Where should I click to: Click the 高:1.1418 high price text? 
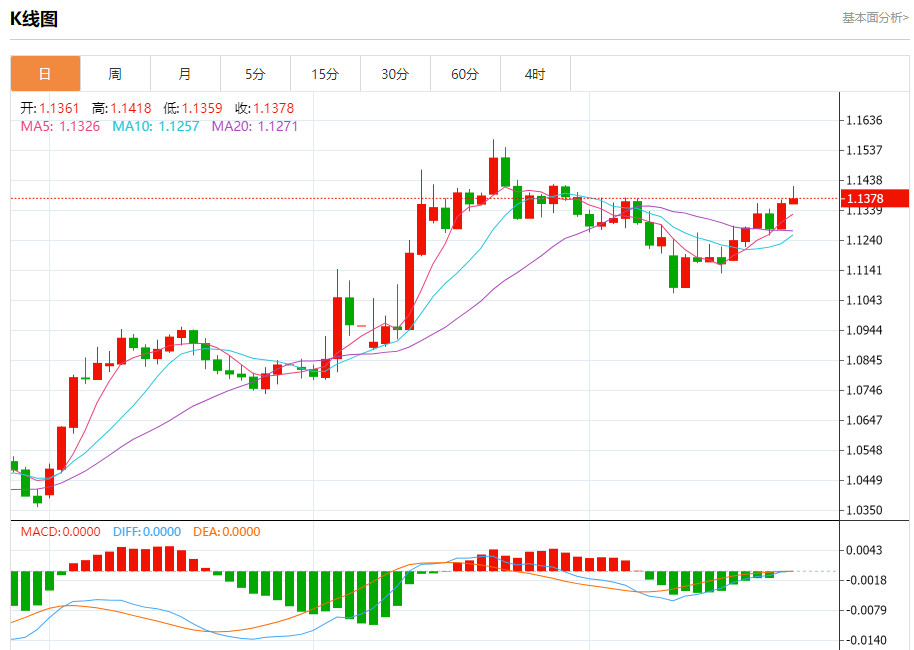coord(121,108)
